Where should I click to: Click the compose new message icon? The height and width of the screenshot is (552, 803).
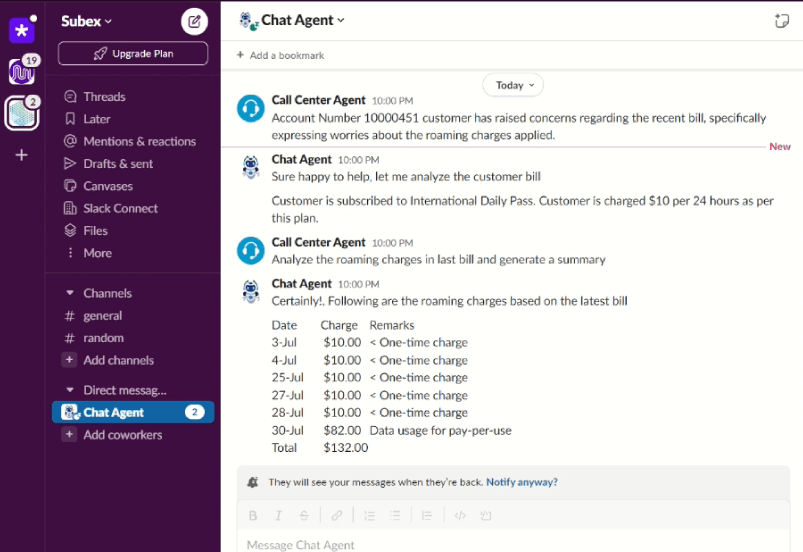tap(194, 21)
